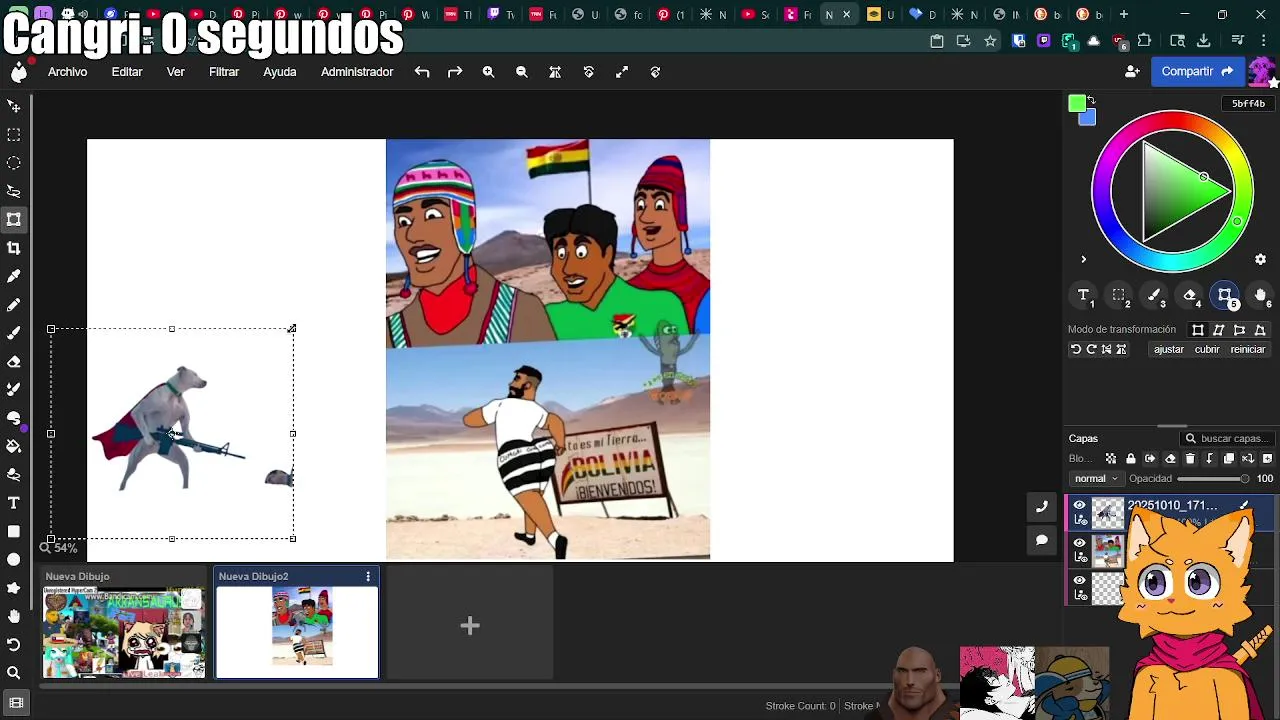This screenshot has height=720, width=1280.
Task: Zoom in with the plus magnifier
Action: tap(488, 72)
